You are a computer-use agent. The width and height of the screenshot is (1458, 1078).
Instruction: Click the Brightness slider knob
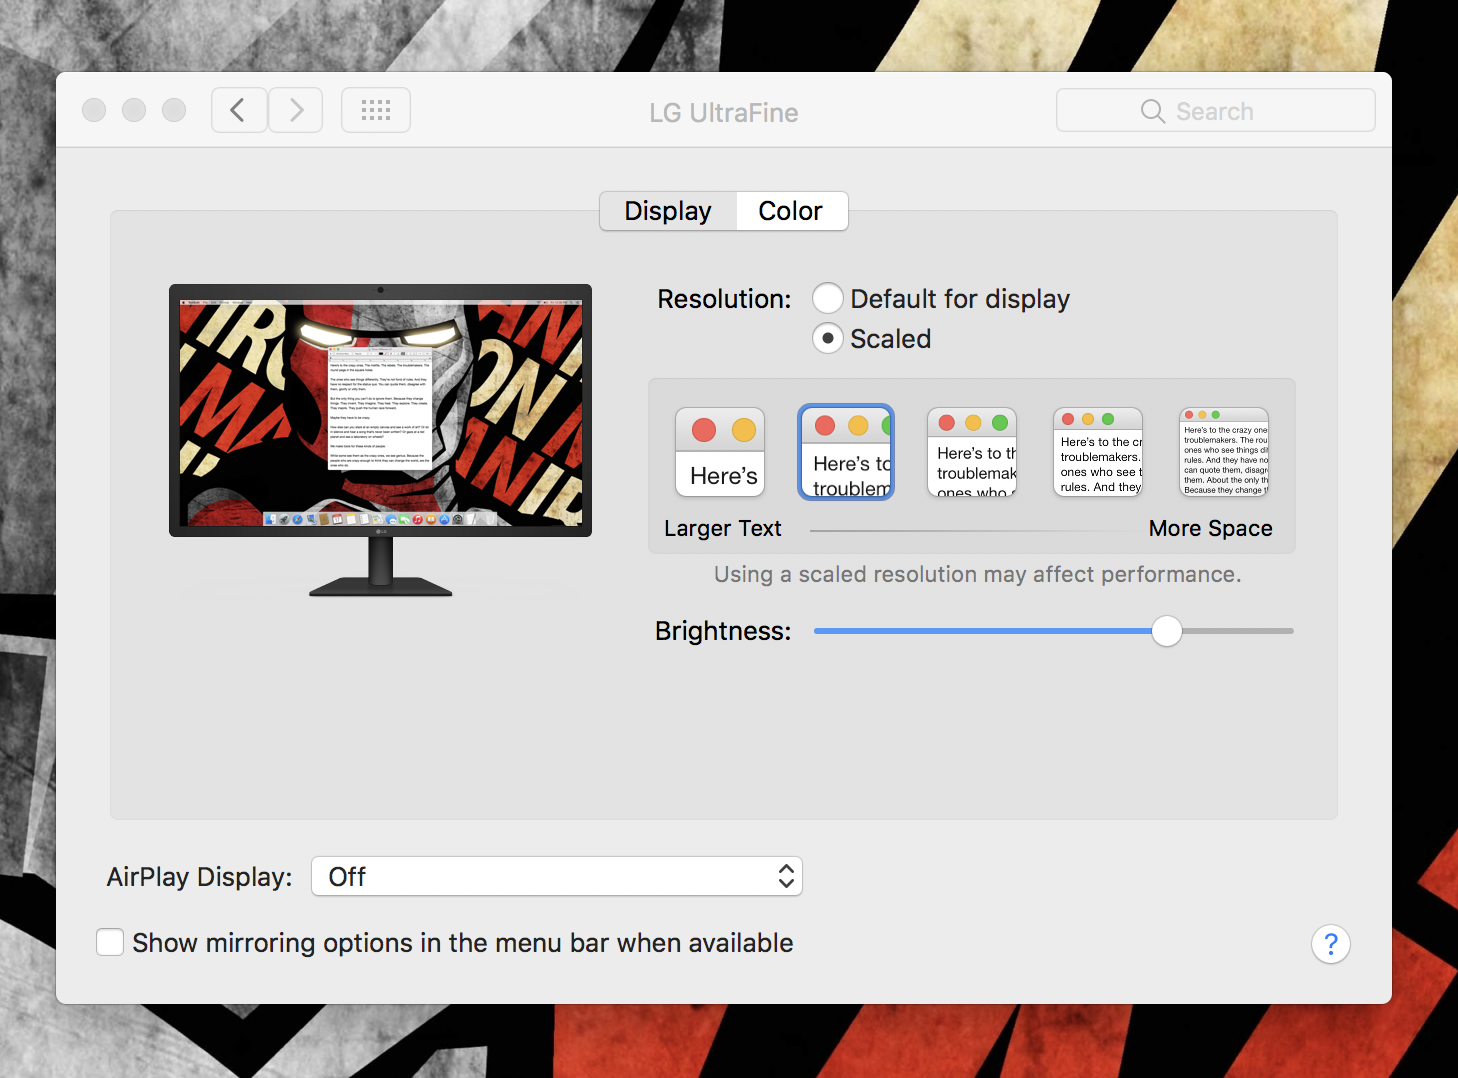click(x=1166, y=631)
